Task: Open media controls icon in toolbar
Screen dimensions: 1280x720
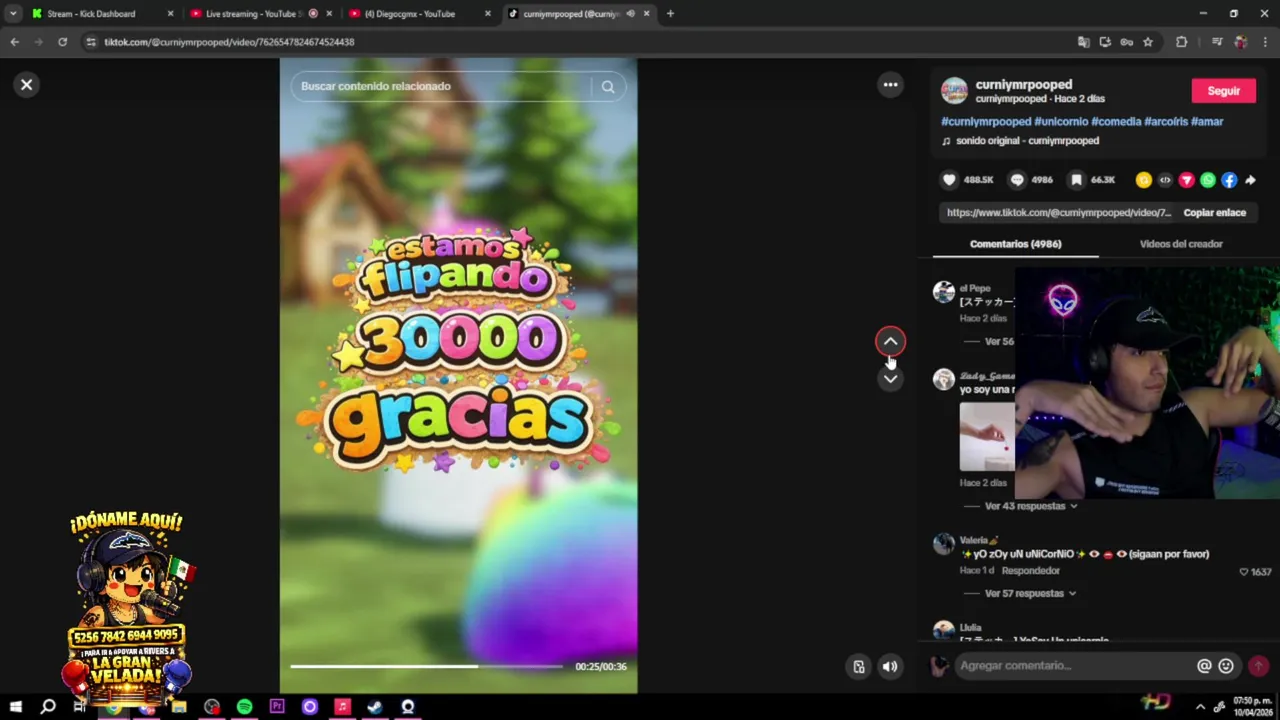Action: 1216,42
